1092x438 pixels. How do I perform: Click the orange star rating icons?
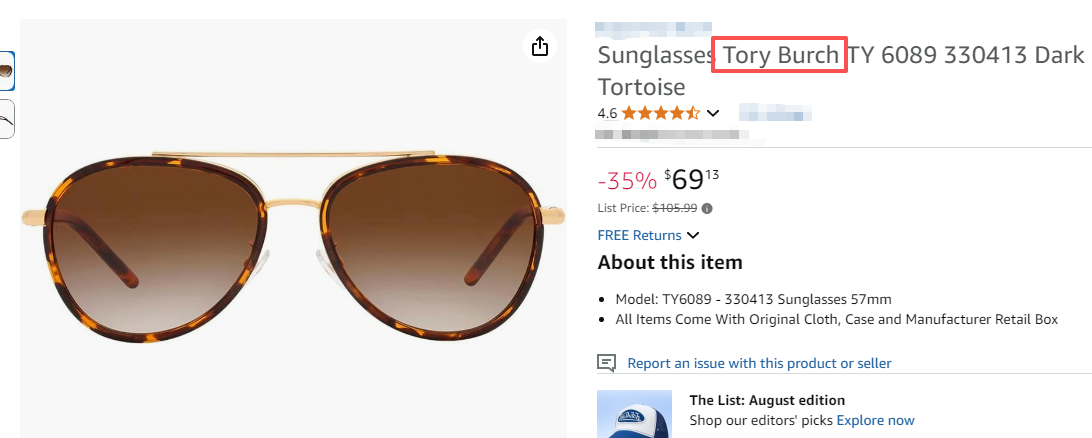pos(661,113)
